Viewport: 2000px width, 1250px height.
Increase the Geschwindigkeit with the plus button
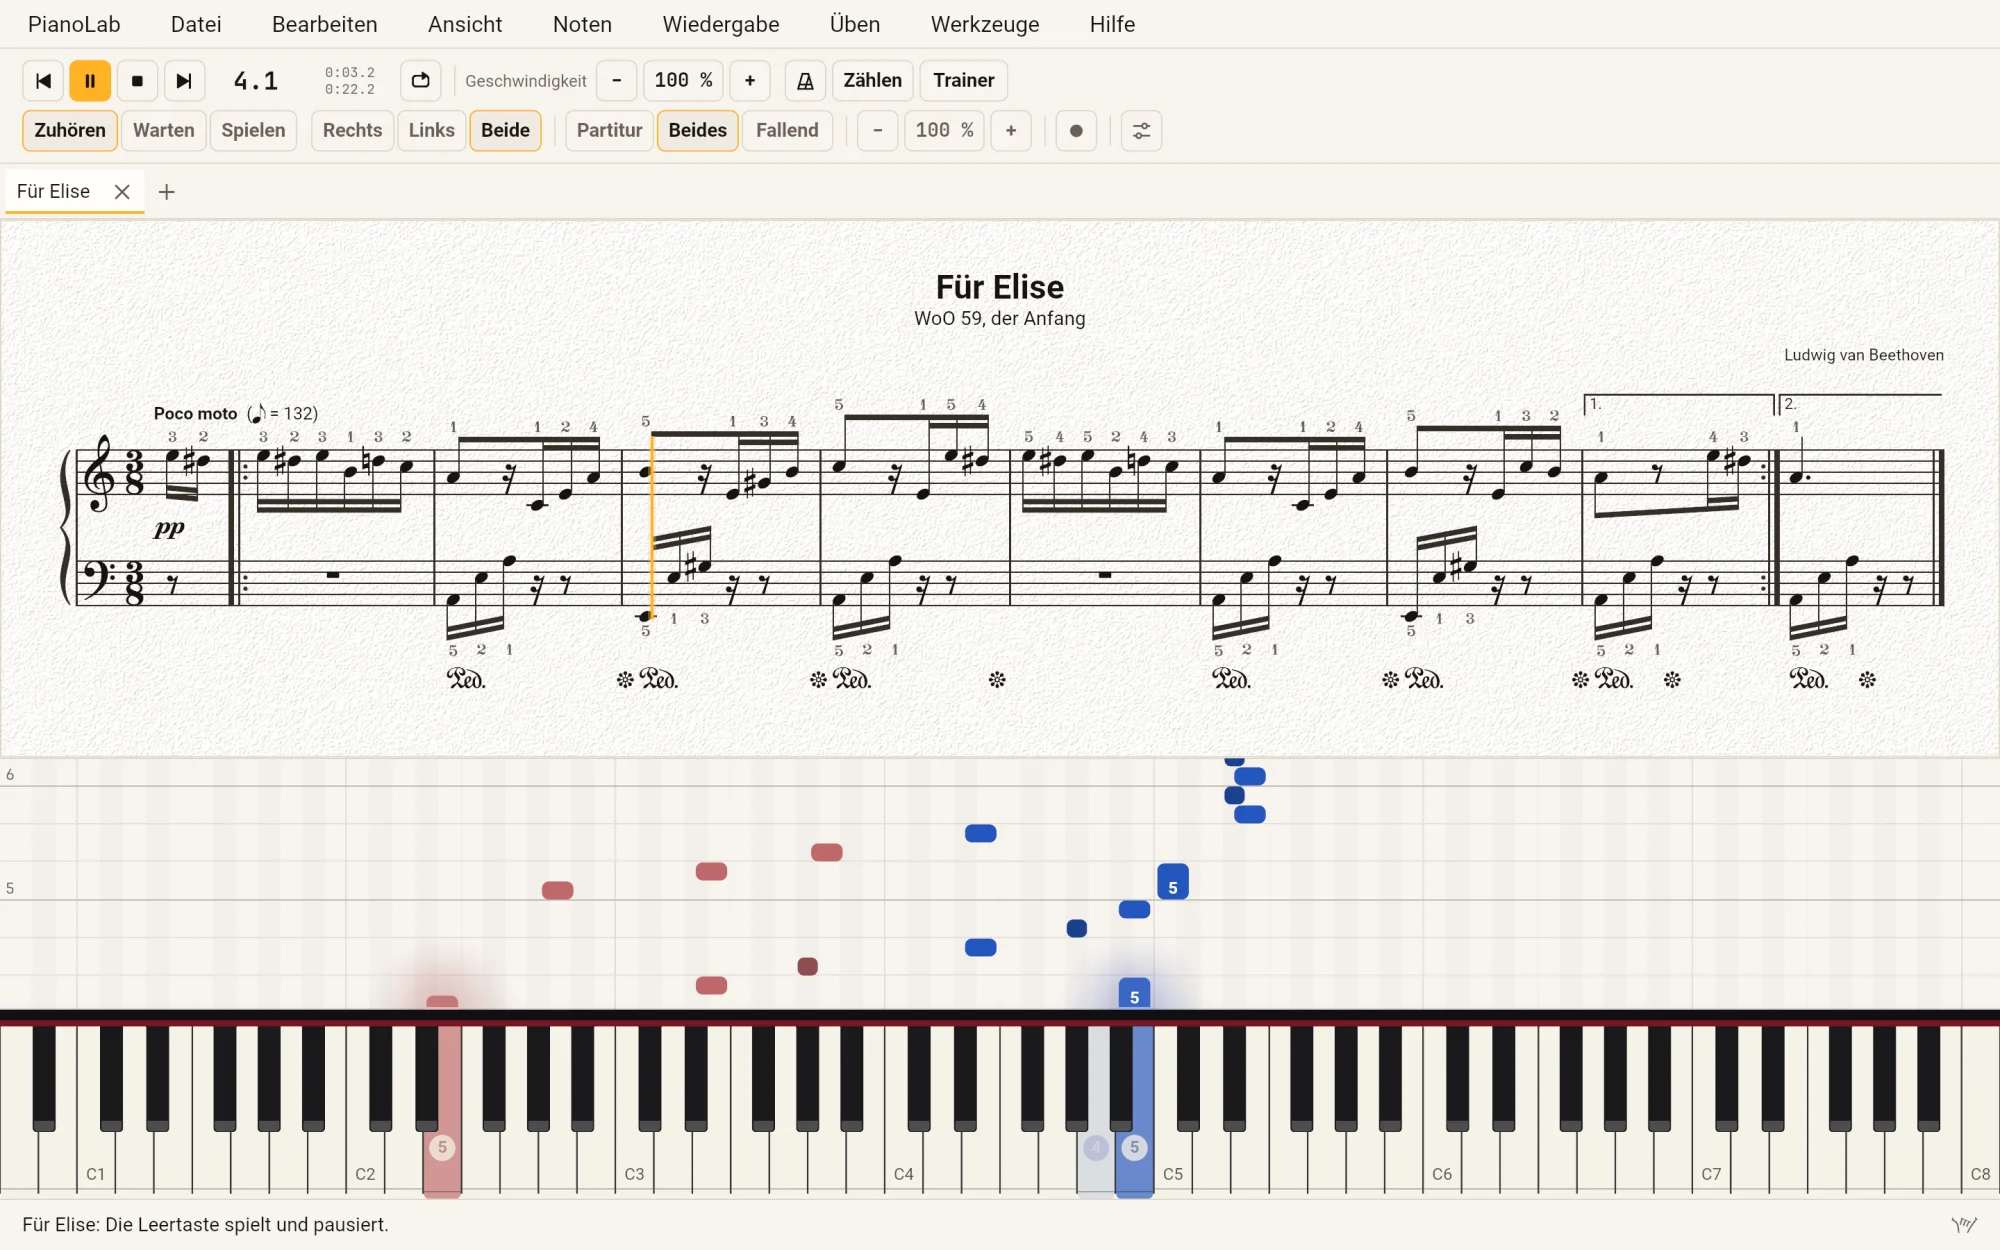750,81
